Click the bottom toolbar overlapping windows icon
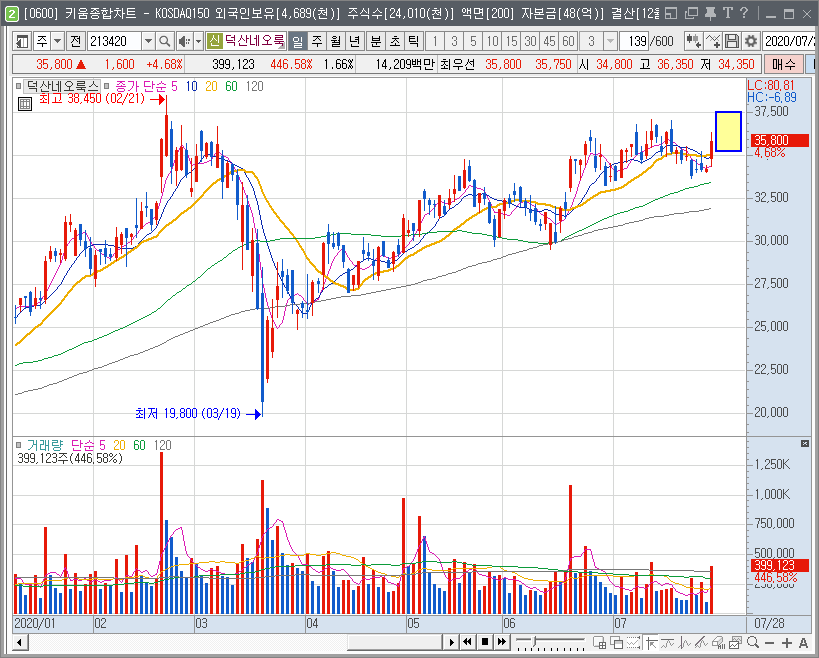This screenshot has height=658, width=819. (616, 642)
